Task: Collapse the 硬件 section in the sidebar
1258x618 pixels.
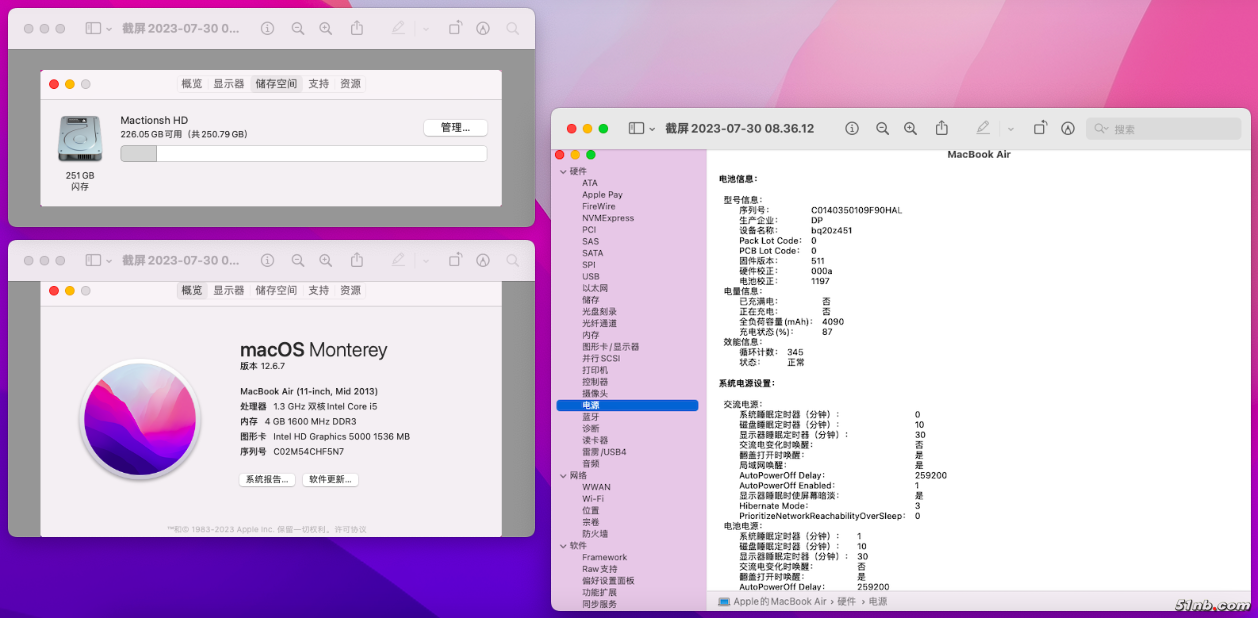Action: click(x=563, y=172)
